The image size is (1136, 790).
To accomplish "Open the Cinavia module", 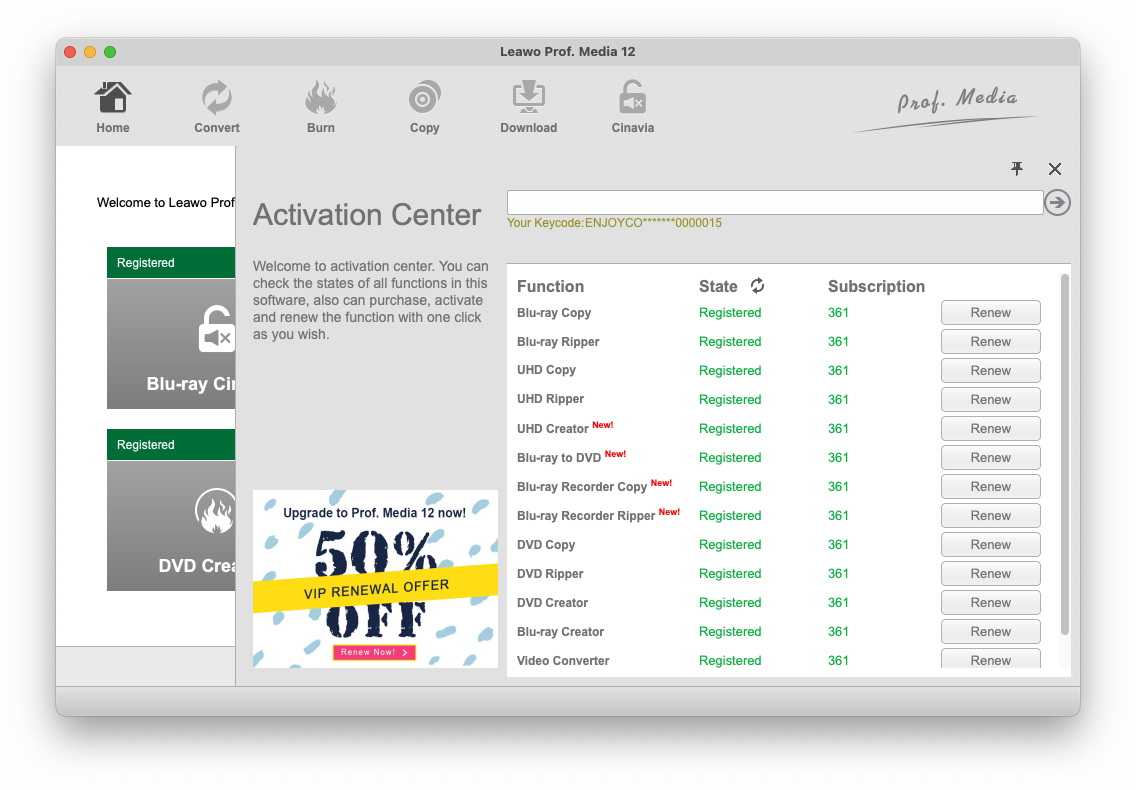I will click(x=632, y=107).
